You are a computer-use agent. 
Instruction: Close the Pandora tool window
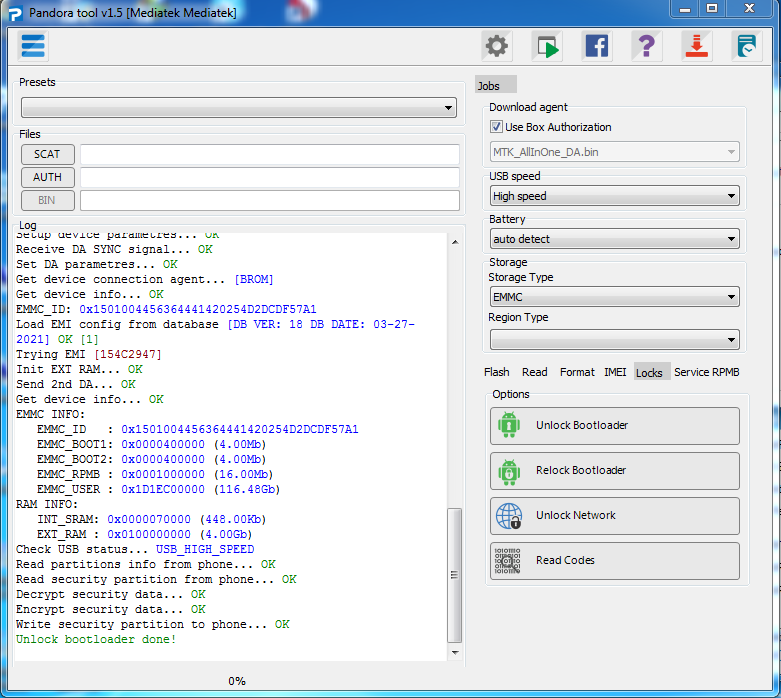pos(749,8)
